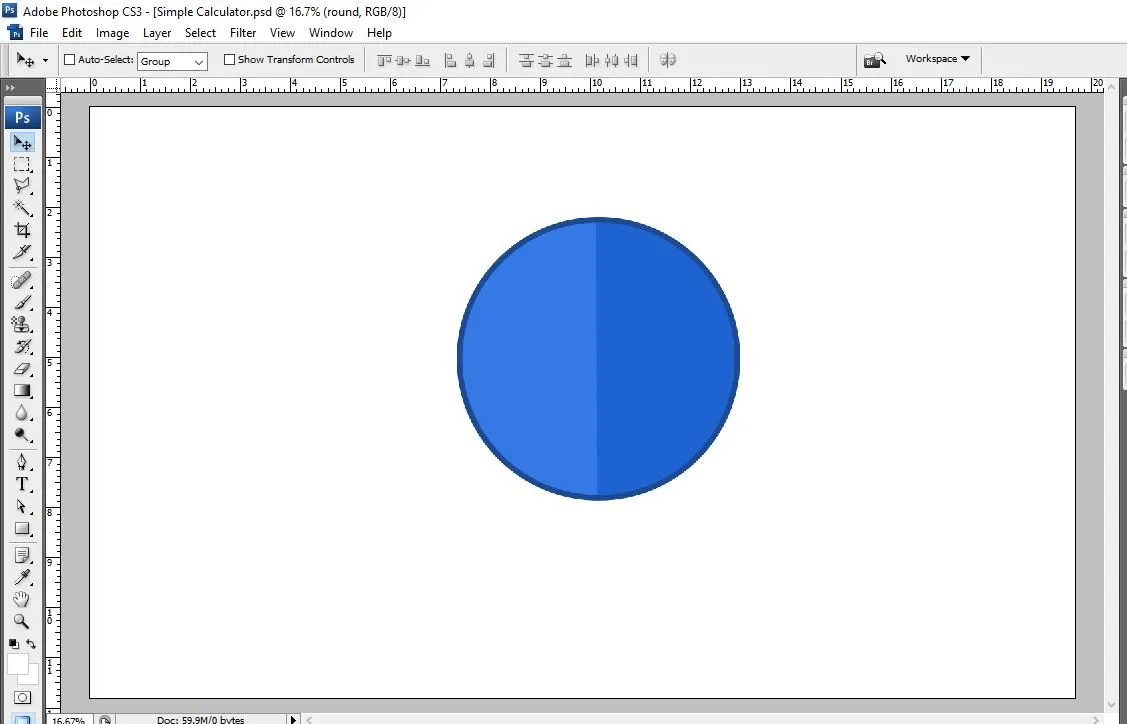Open the Workspace dropdown menu
This screenshot has width=1127, height=724.
937,59
